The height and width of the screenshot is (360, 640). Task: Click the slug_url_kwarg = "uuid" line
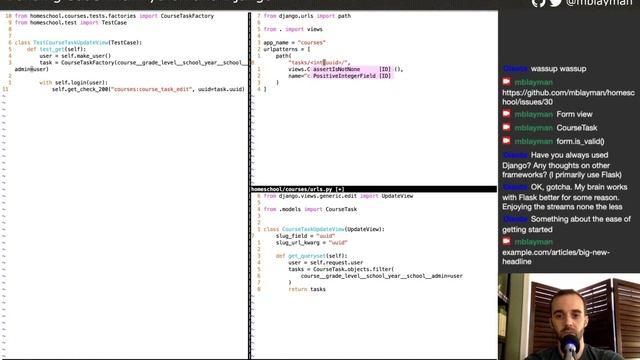click(311, 242)
